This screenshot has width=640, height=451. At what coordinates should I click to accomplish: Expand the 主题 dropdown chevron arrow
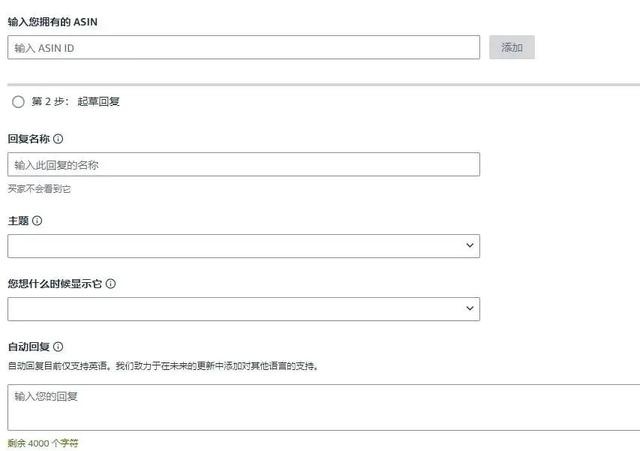click(470, 245)
